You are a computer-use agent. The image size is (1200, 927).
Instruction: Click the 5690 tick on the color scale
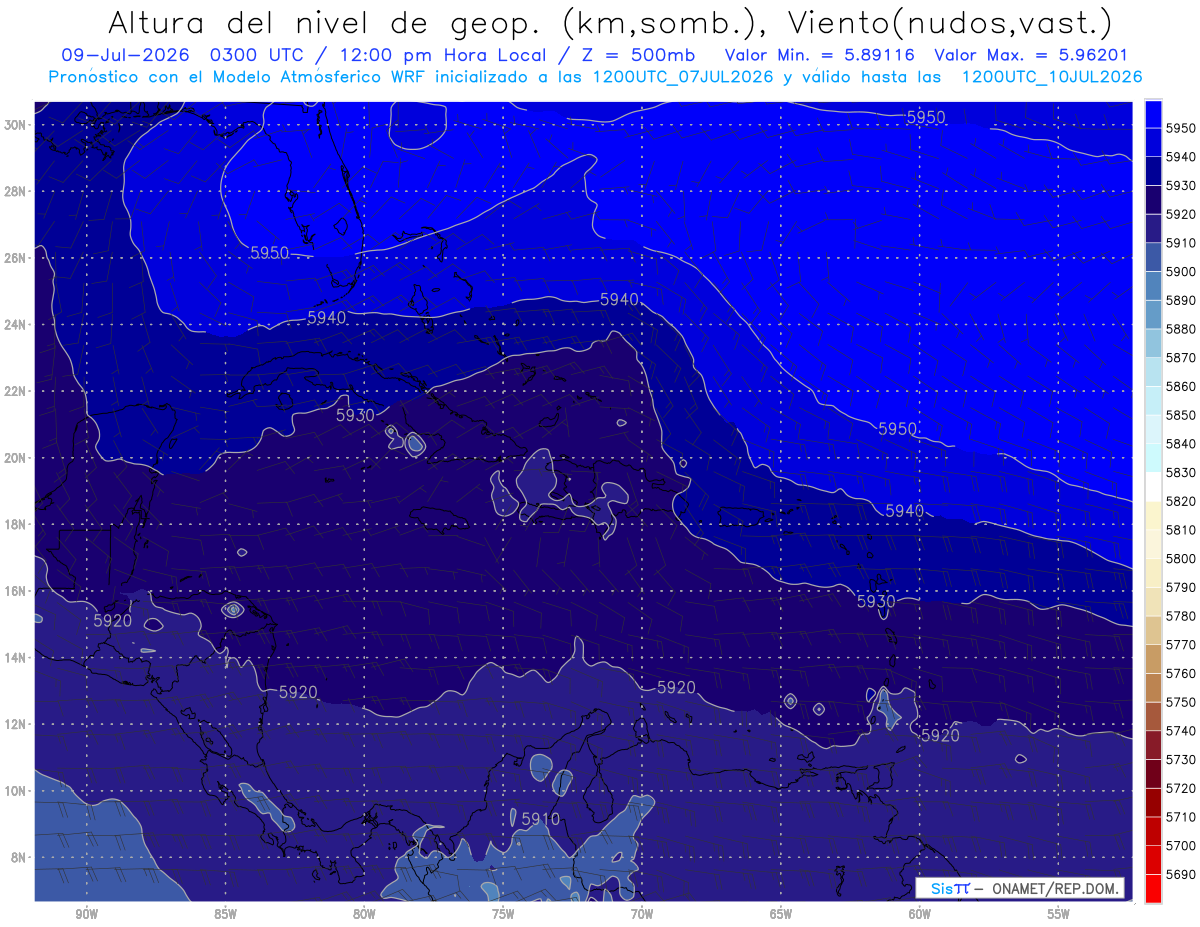click(x=1181, y=874)
